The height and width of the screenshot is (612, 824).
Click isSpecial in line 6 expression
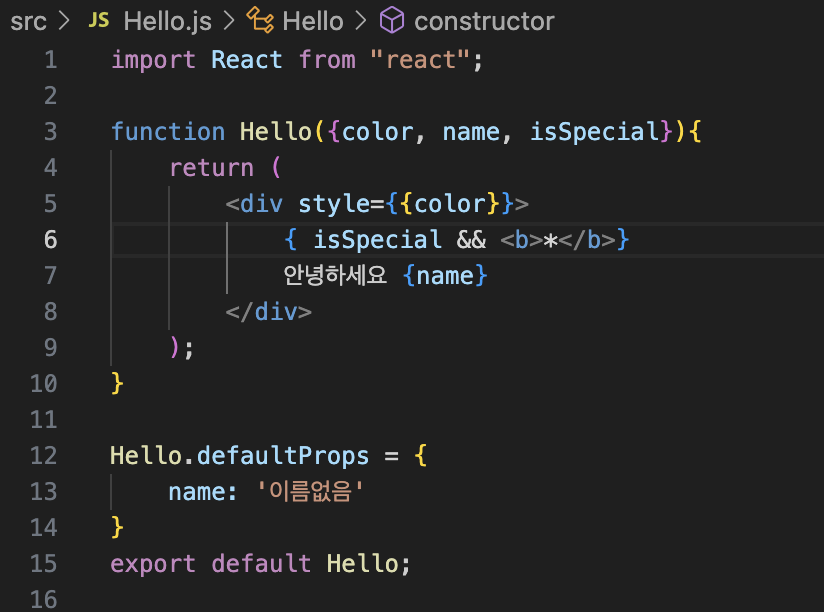coord(377,240)
